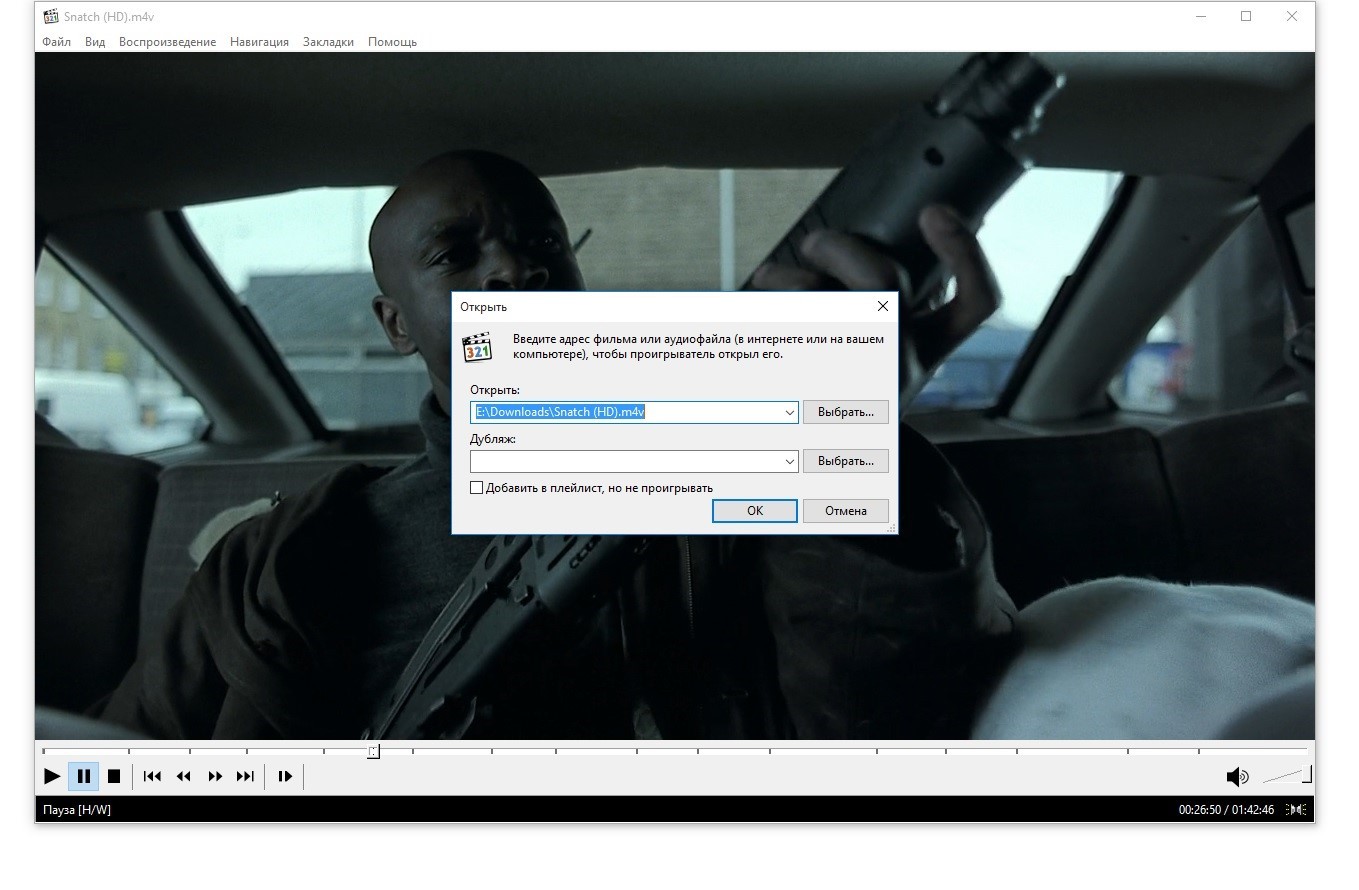
Task: Click the frame step button
Action: [285, 776]
